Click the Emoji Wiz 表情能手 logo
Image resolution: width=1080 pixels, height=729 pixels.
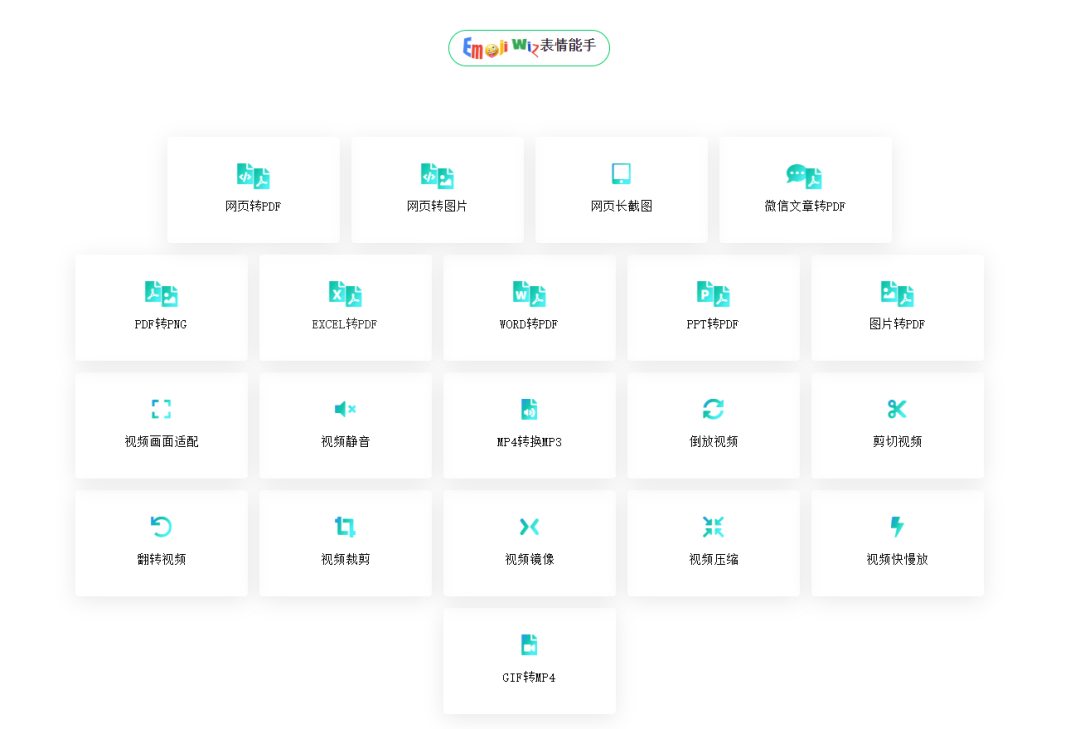coord(529,47)
